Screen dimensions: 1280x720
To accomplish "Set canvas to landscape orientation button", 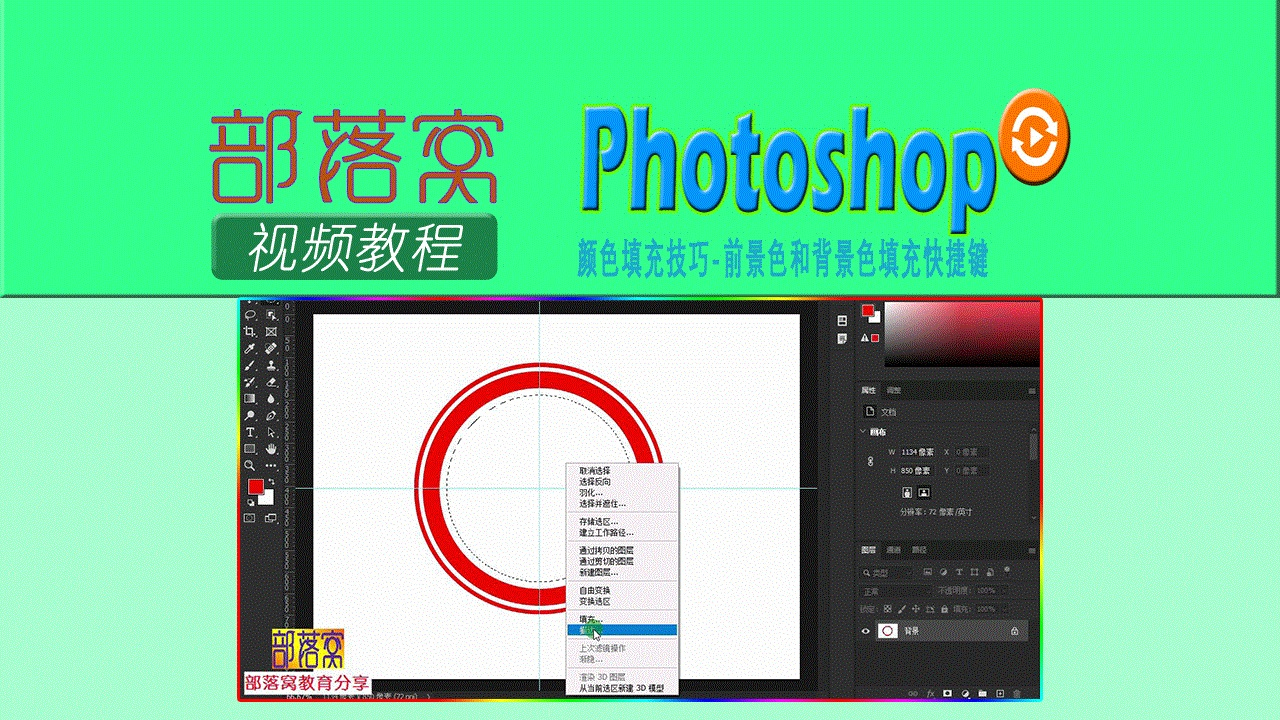I will tap(924, 492).
